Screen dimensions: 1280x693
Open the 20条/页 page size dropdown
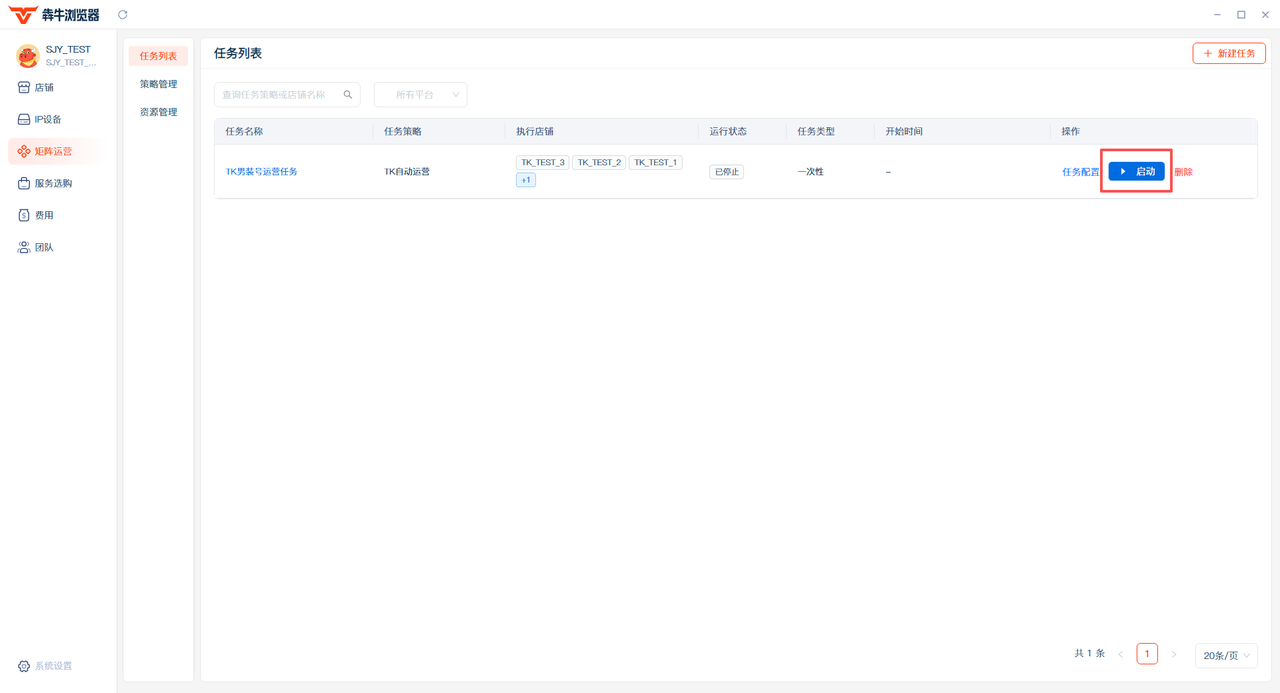point(1226,656)
